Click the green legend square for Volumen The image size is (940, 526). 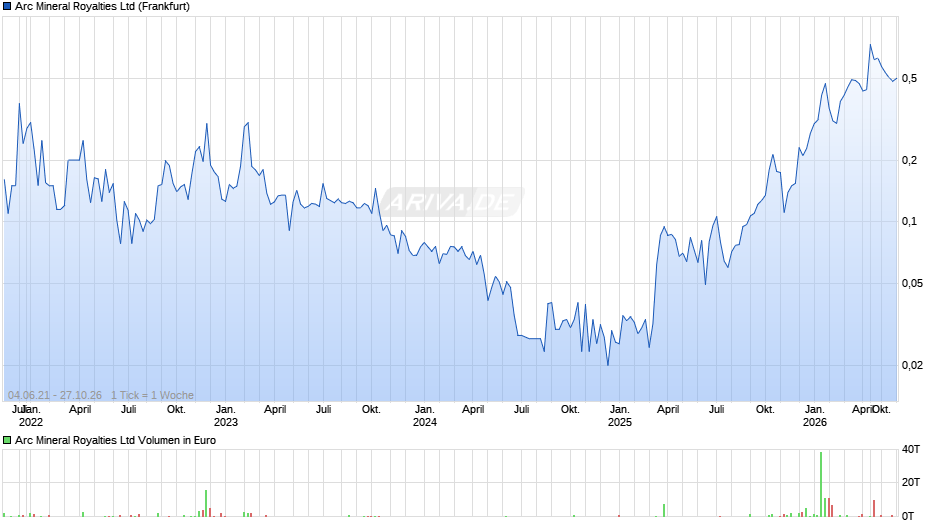[7, 440]
